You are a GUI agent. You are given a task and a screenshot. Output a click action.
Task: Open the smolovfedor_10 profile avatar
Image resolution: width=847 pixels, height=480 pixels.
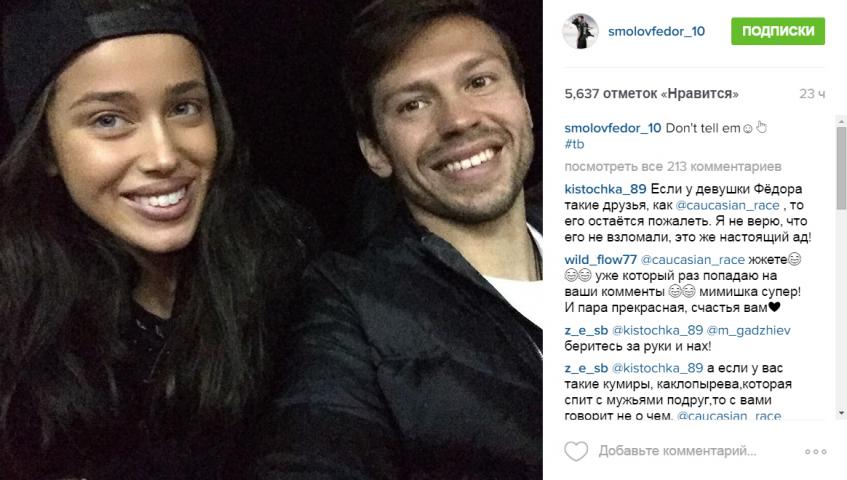[x=581, y=31]
